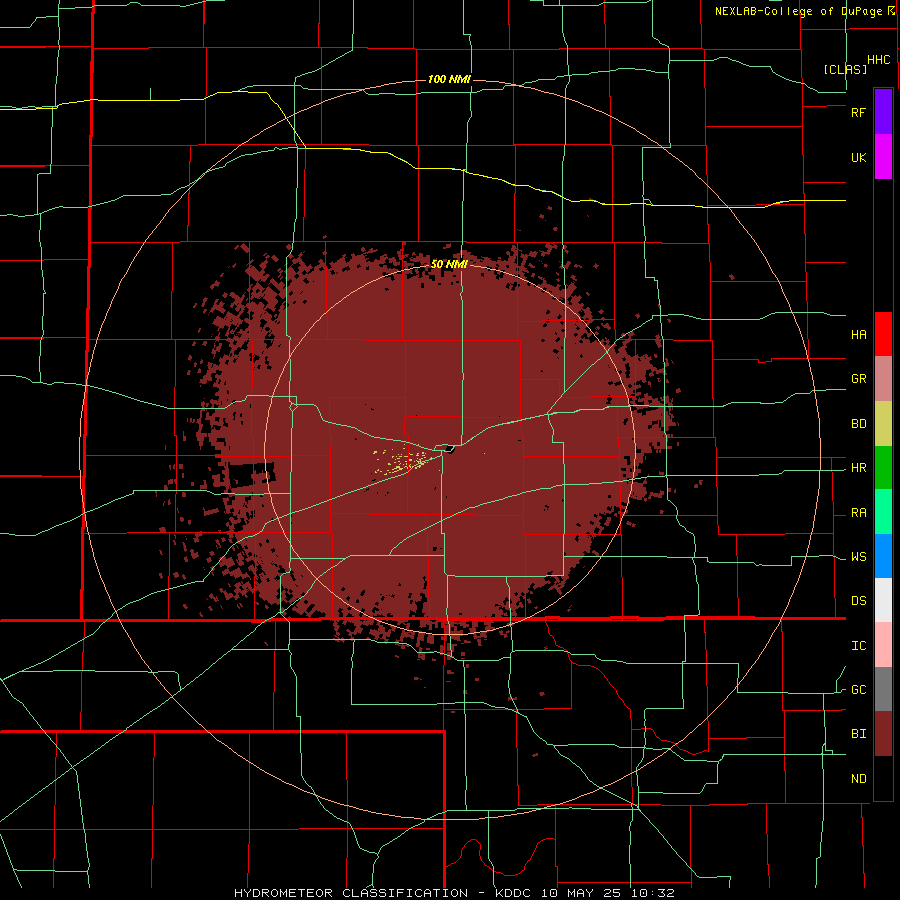Screen dimensions: 900x900
Task: Select the GC legend label
Action: pos(858,690)
